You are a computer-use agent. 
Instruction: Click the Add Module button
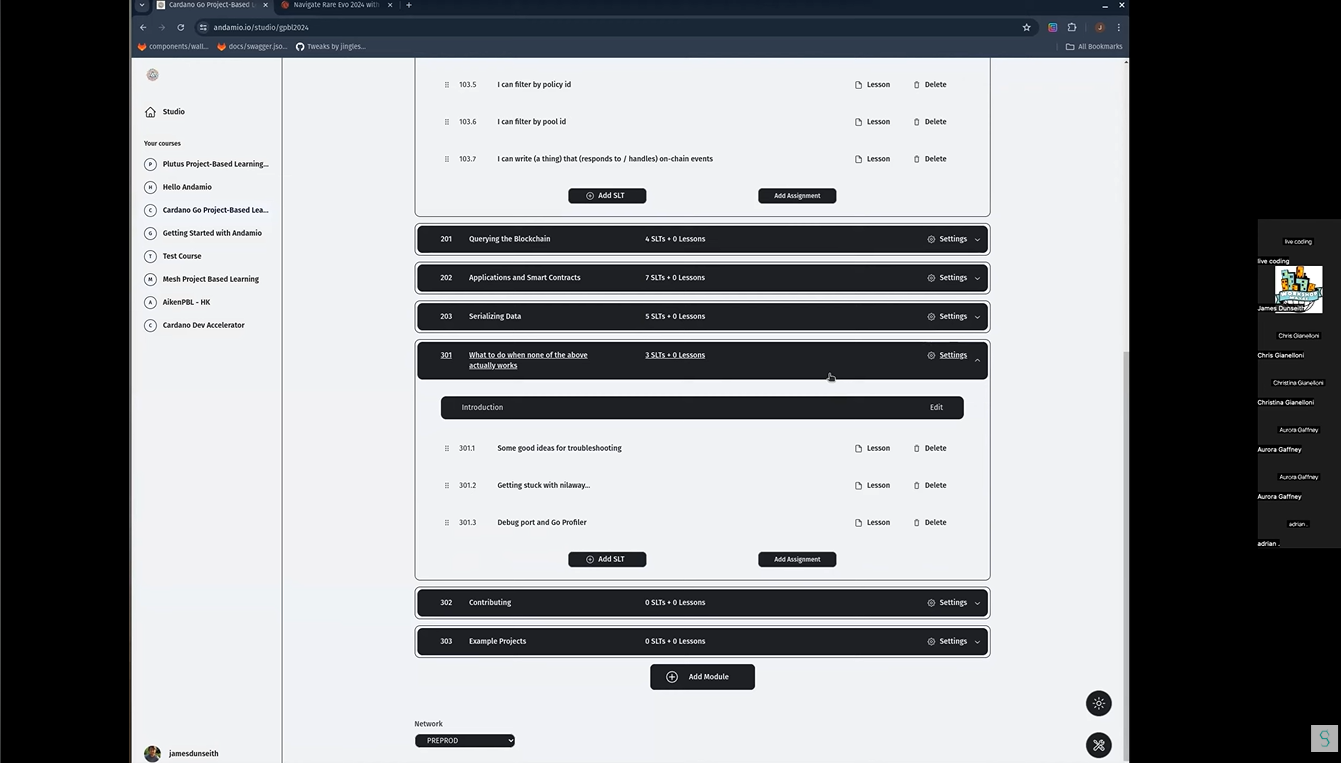[702, 677]
